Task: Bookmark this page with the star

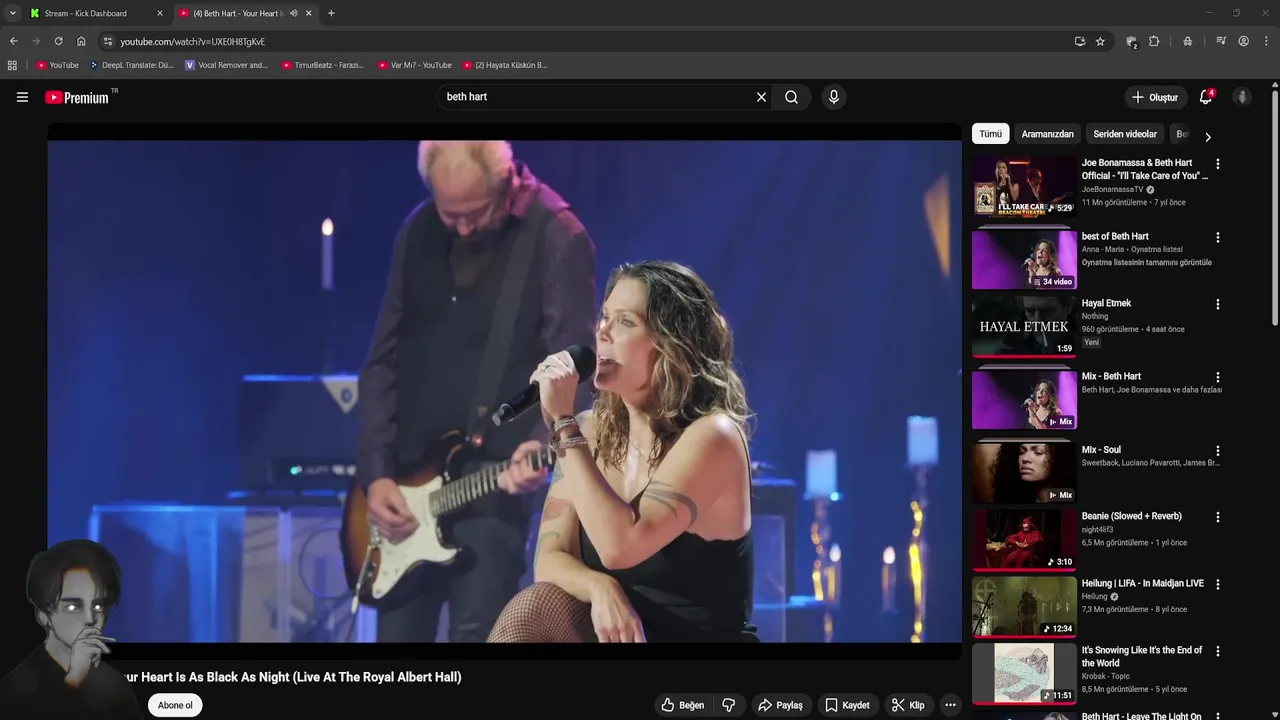Action: point(1100,41)
